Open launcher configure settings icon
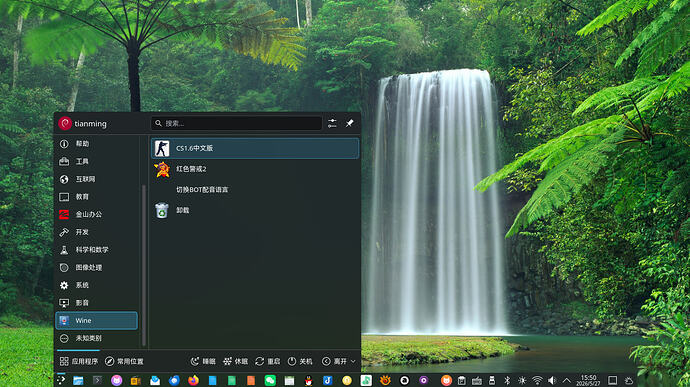This screenshot has width=690, height=387. (x=332, y=123)
